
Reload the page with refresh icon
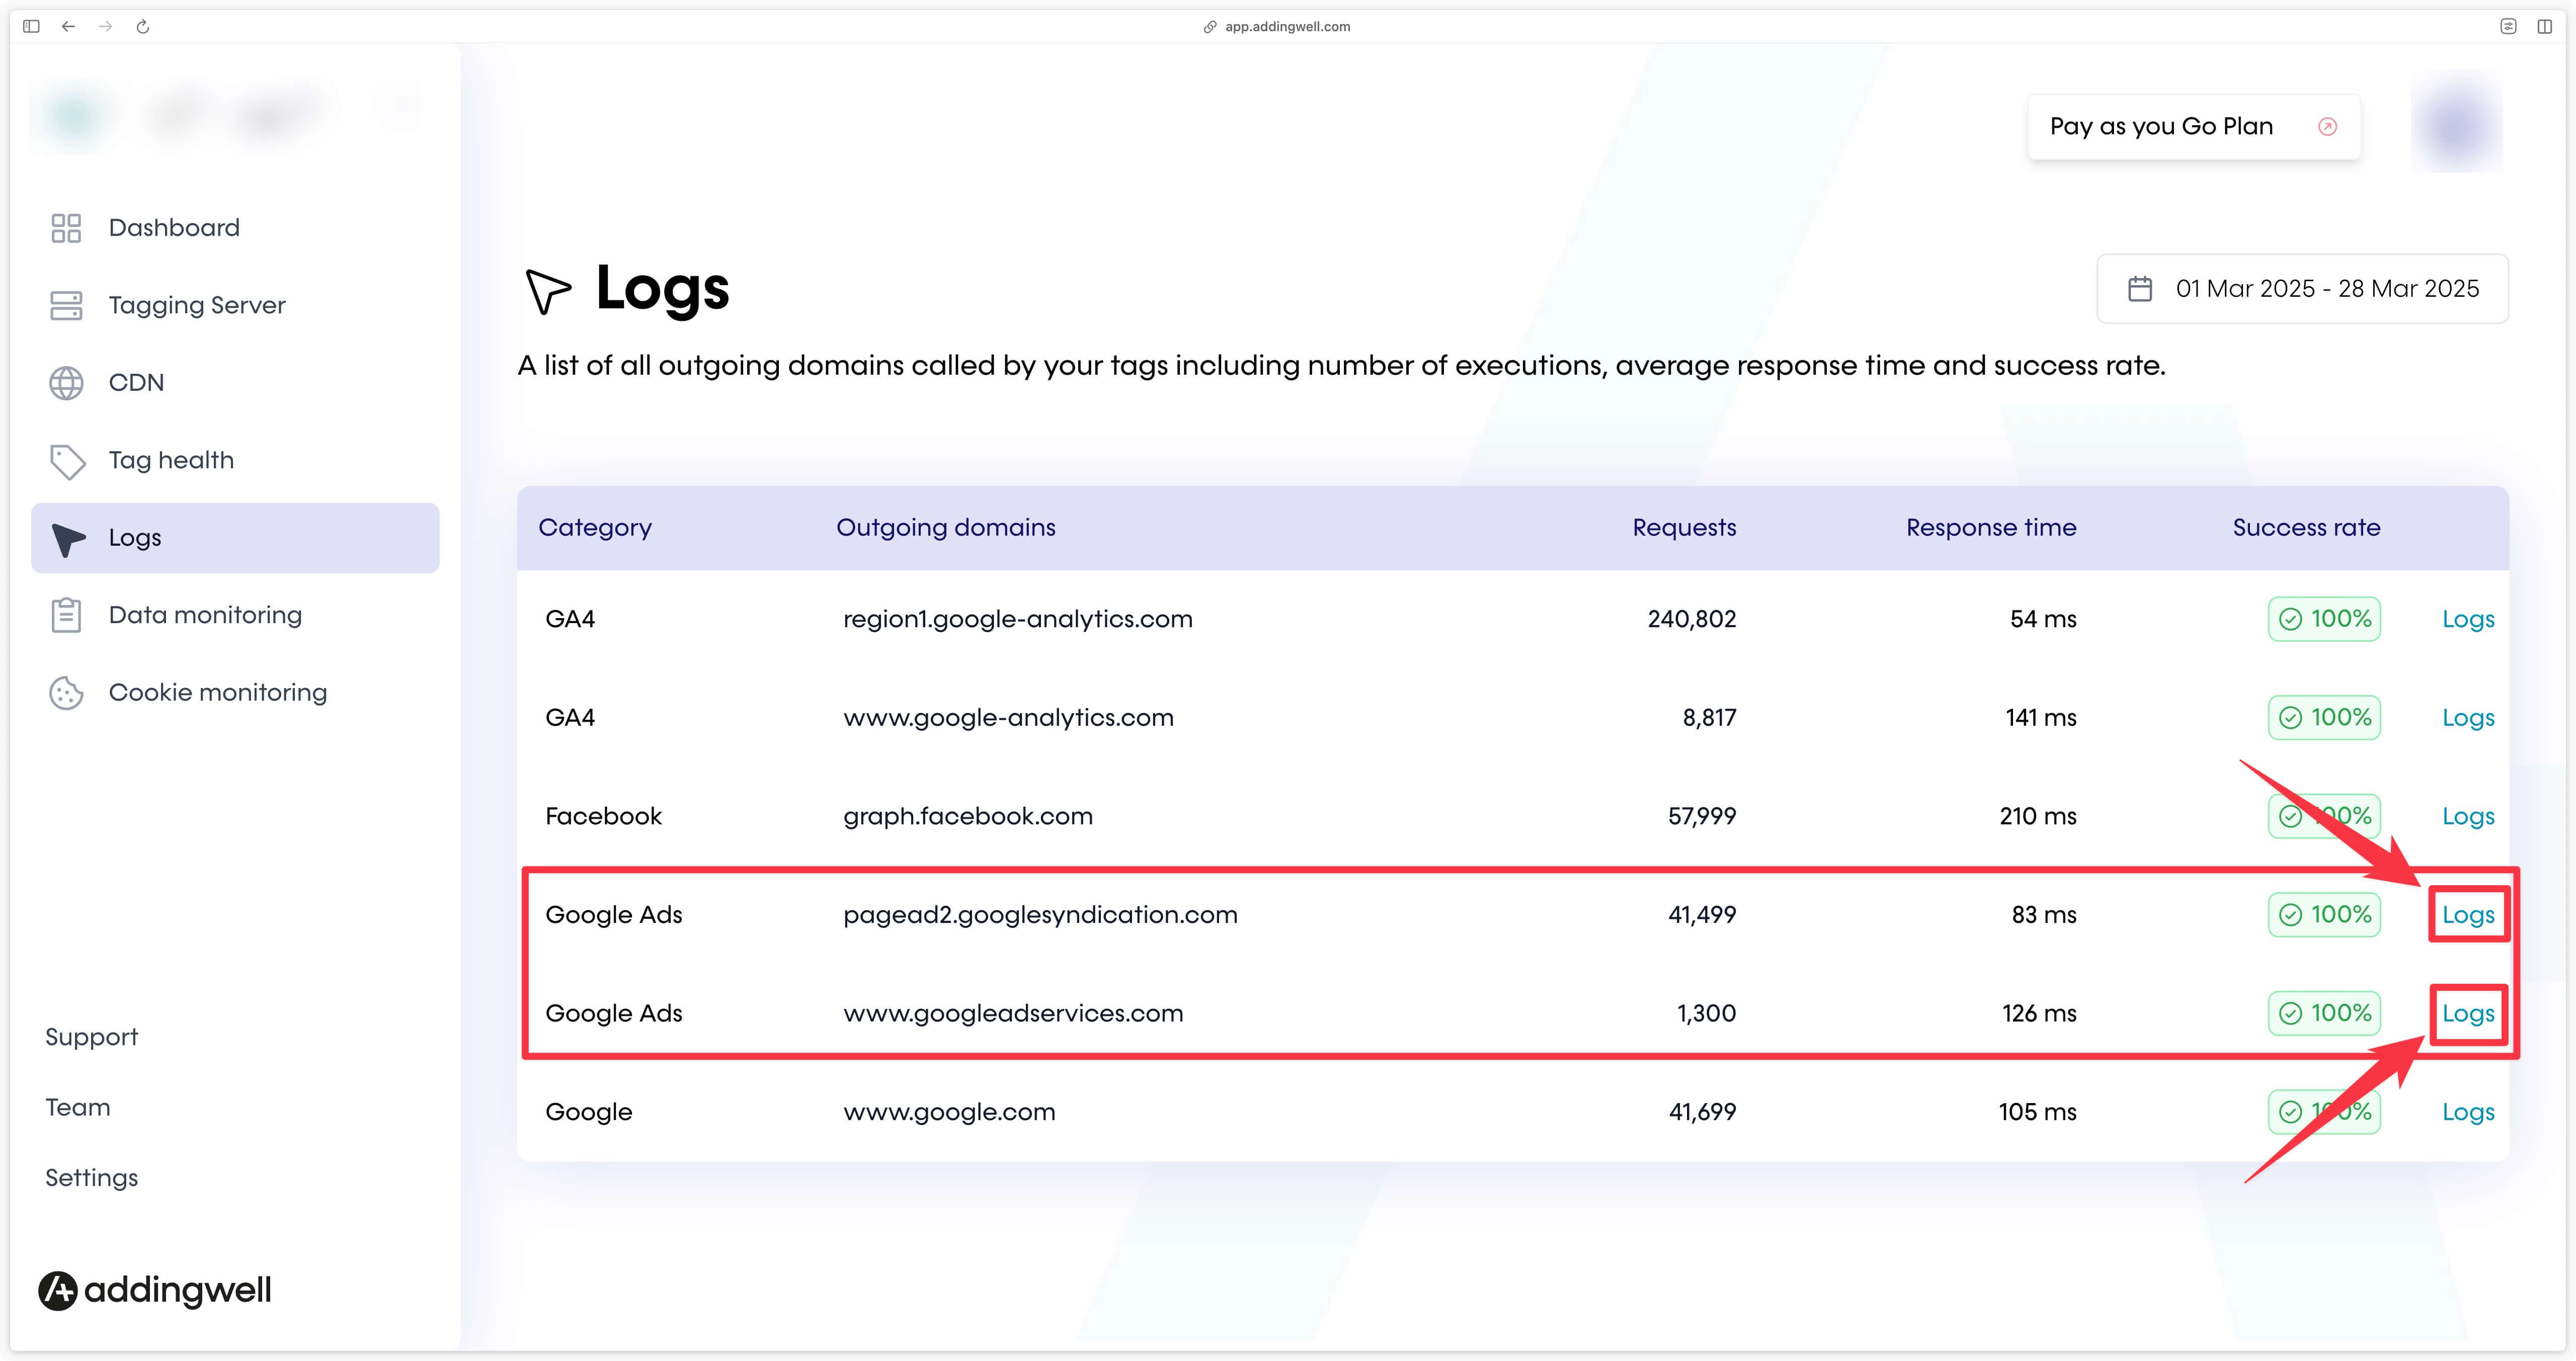[142, 27]
